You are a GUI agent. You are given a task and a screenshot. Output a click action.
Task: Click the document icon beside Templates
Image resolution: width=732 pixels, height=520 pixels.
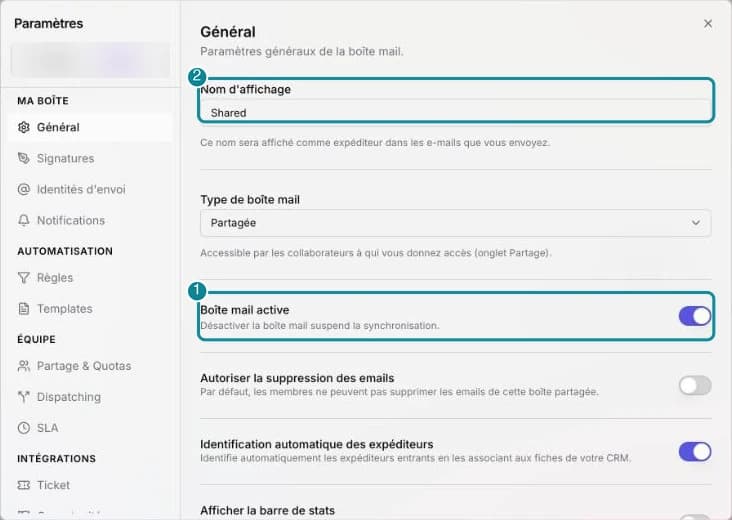(x=23, y=309)
